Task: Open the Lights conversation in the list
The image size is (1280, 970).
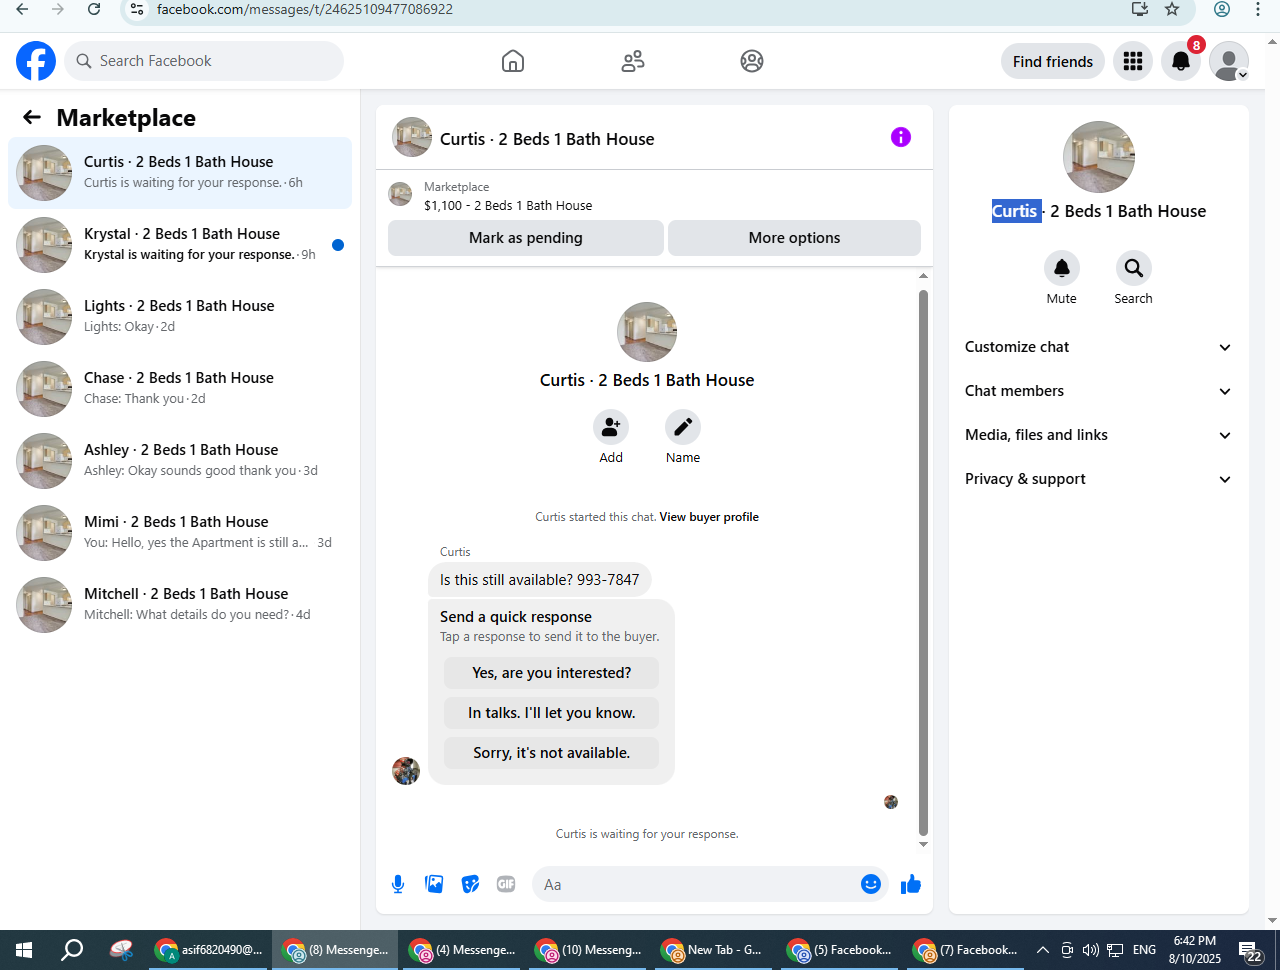Action: [x=180, y=317]
